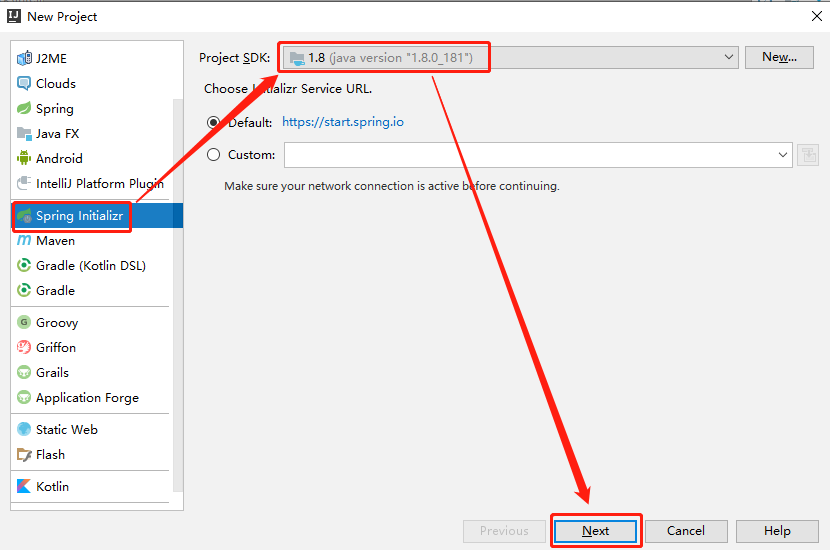Click the Maven m icon
830x550 pixels.
click(24, 240)
